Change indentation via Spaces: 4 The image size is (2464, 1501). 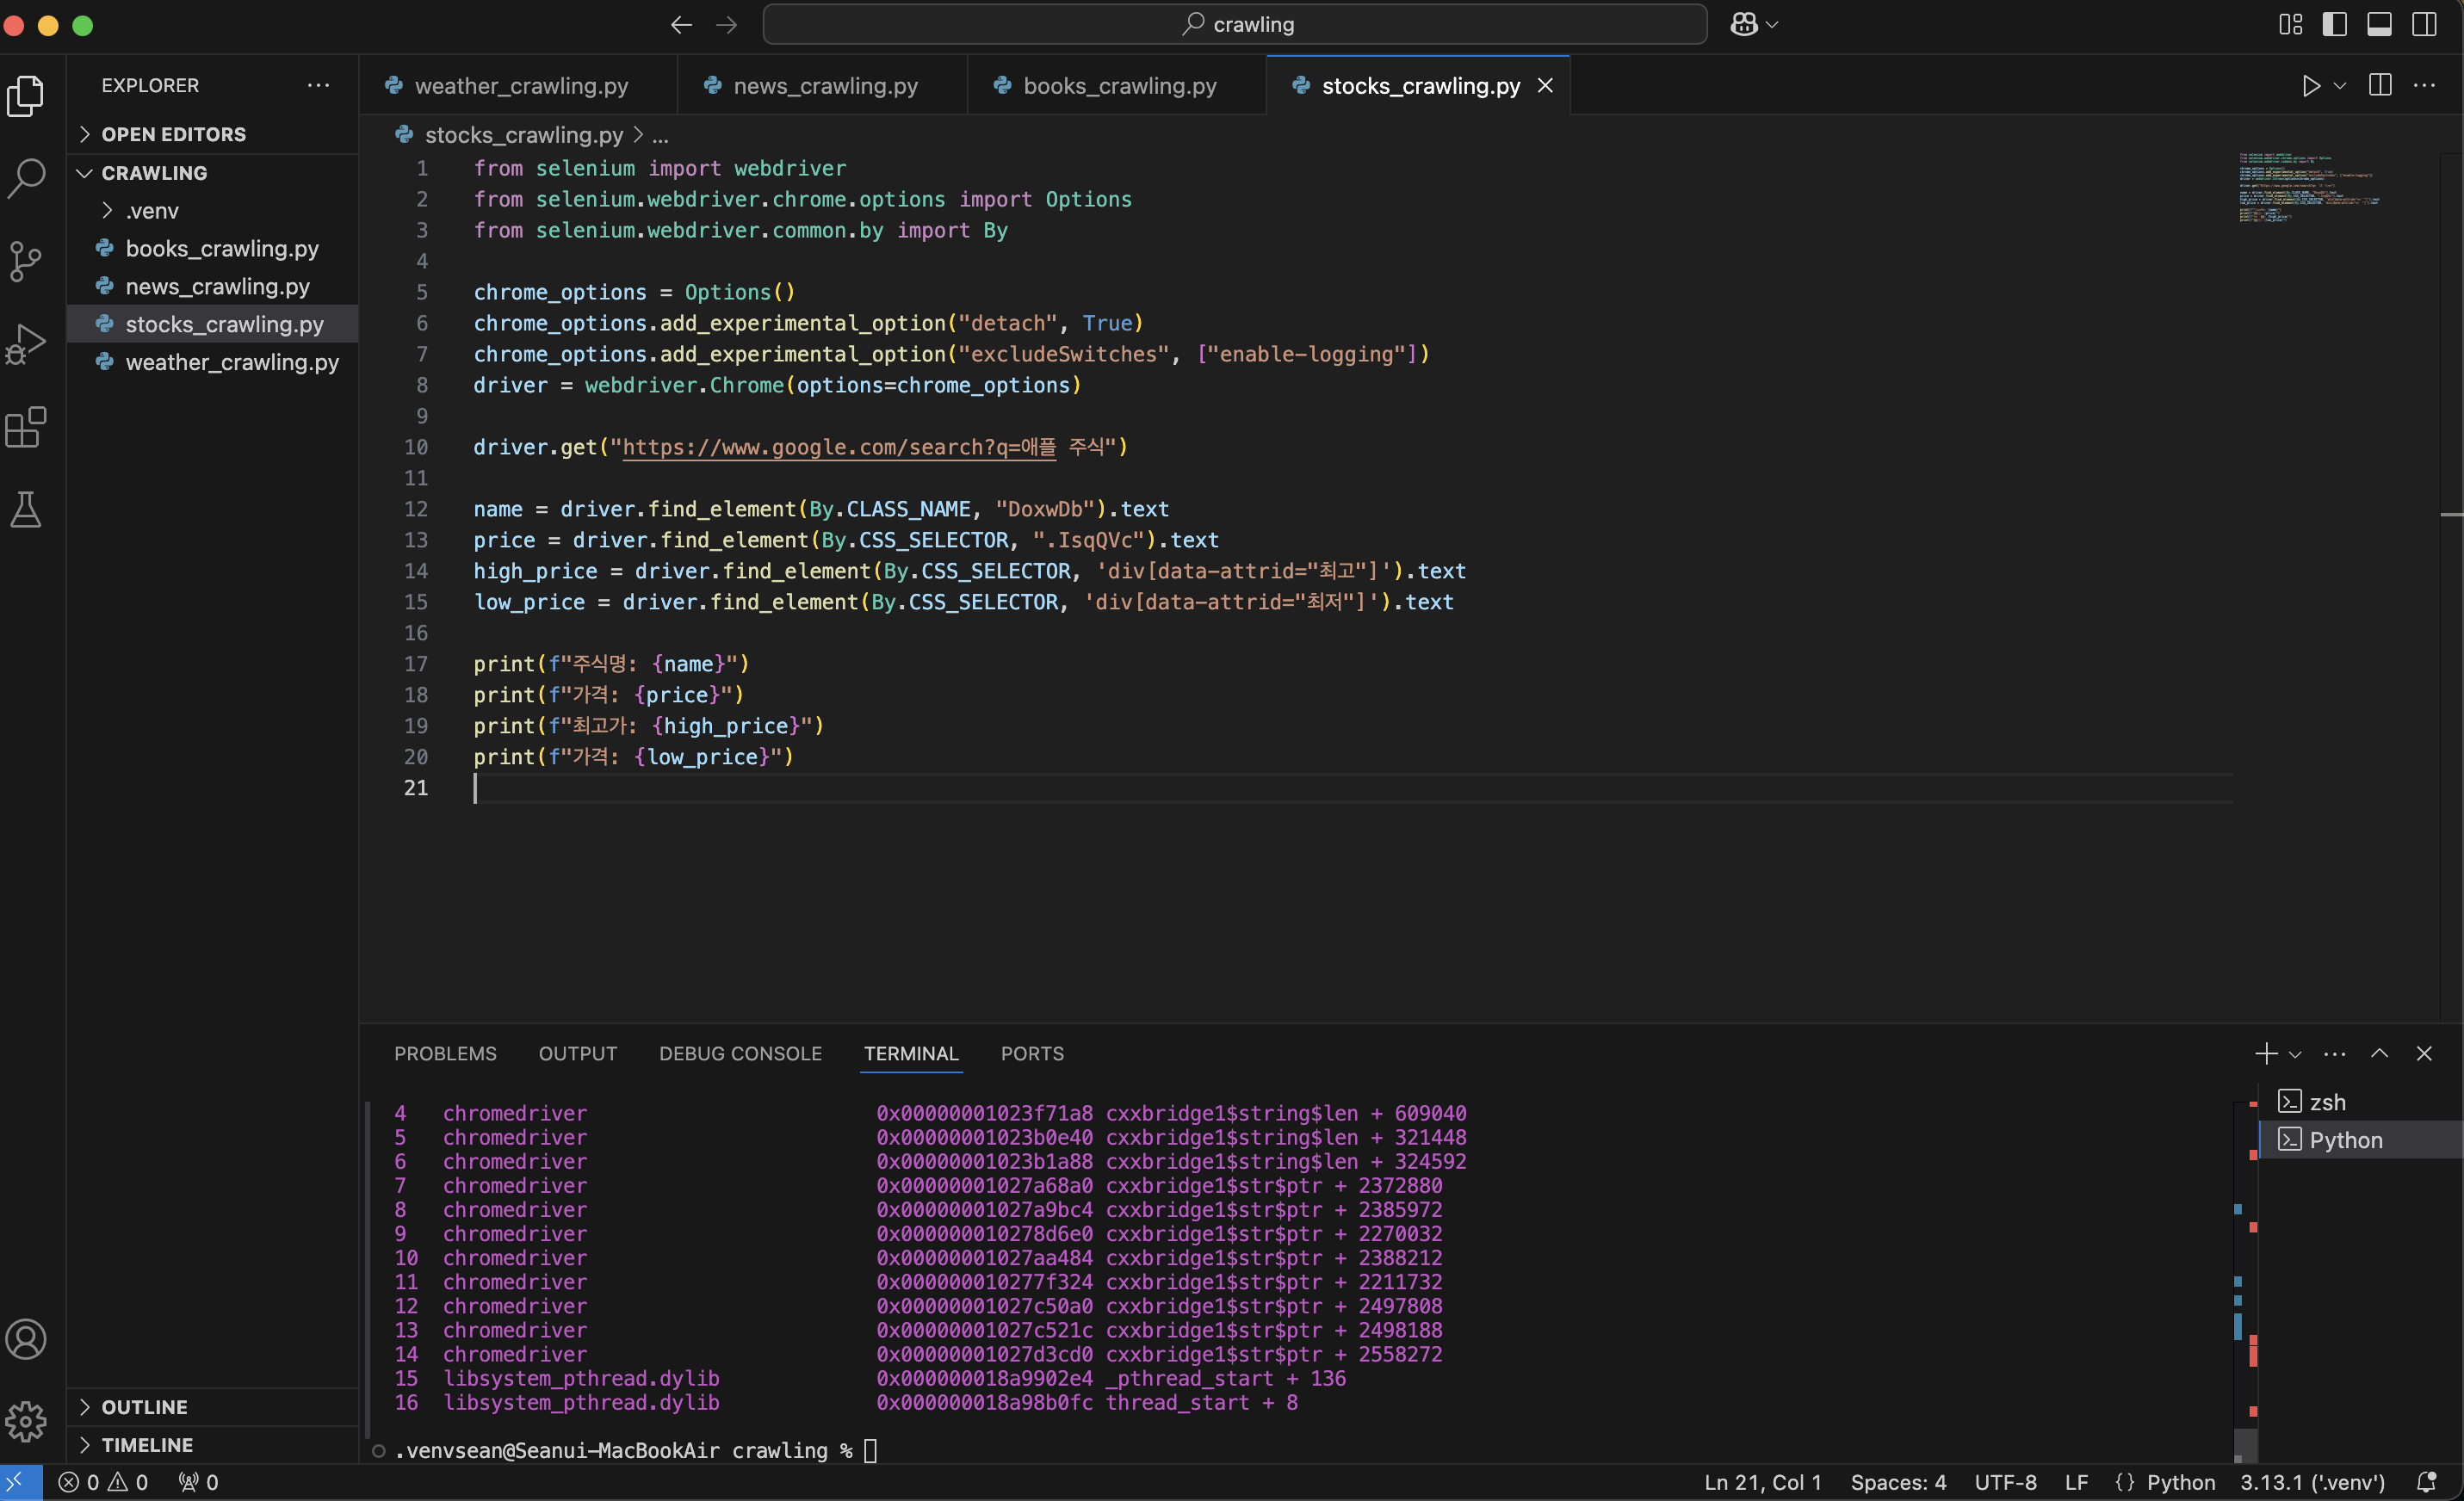[1898, 1482]
